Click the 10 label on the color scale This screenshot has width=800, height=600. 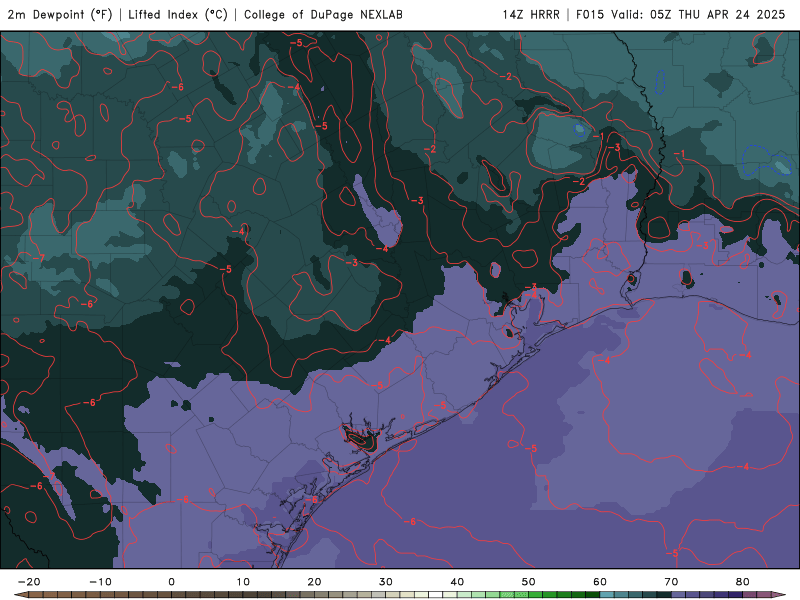243,582
